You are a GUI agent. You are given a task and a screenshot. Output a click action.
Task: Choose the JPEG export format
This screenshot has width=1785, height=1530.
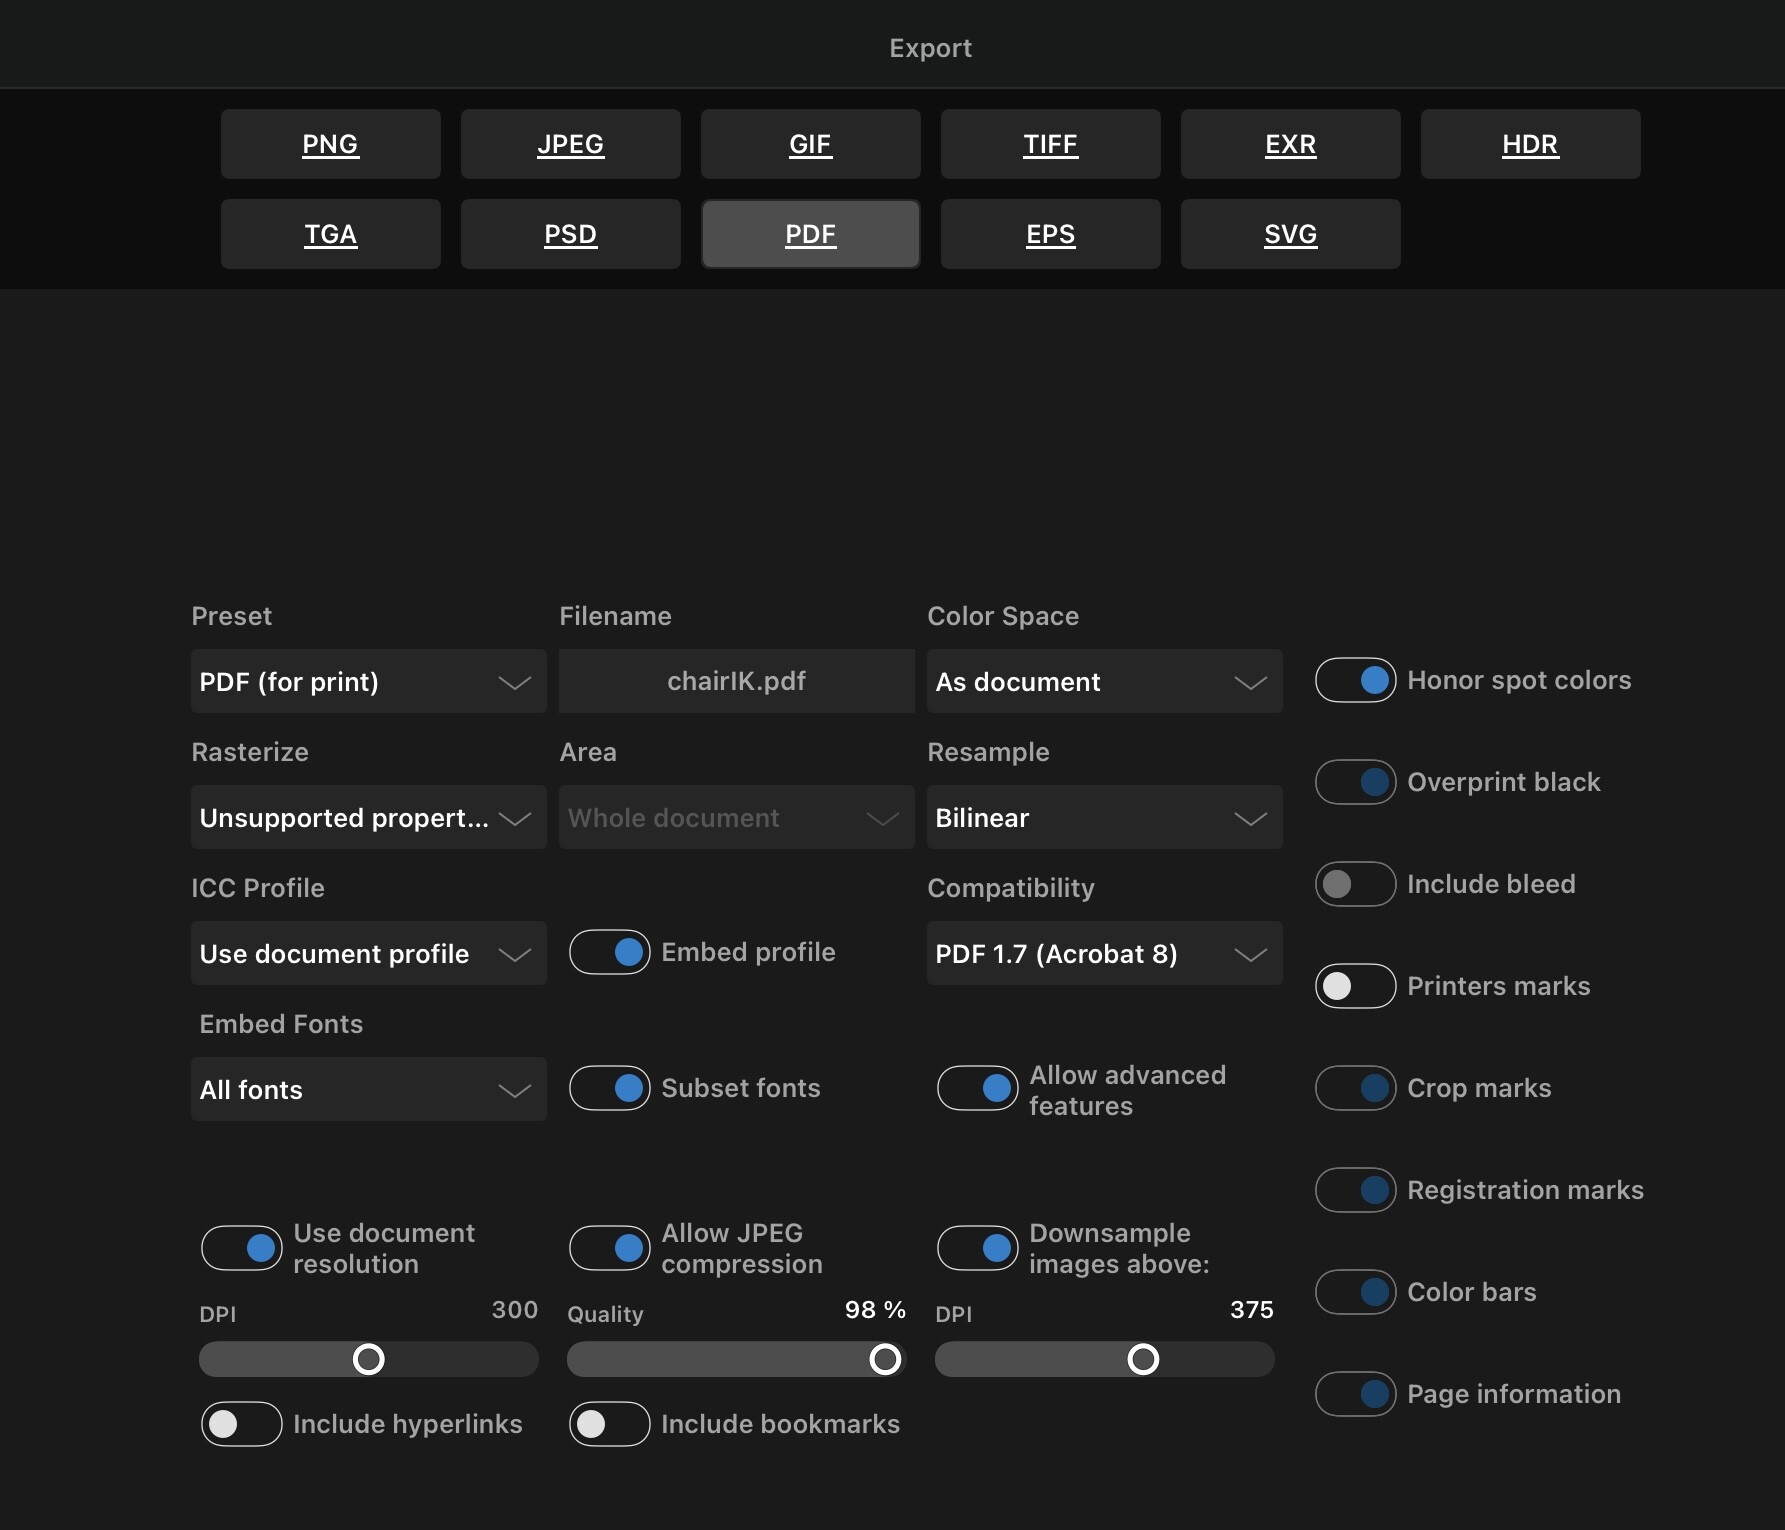pyautogui.click(x=570, y=144)
